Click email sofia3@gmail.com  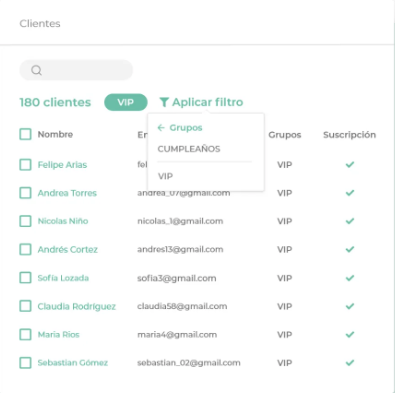[177, 278]
